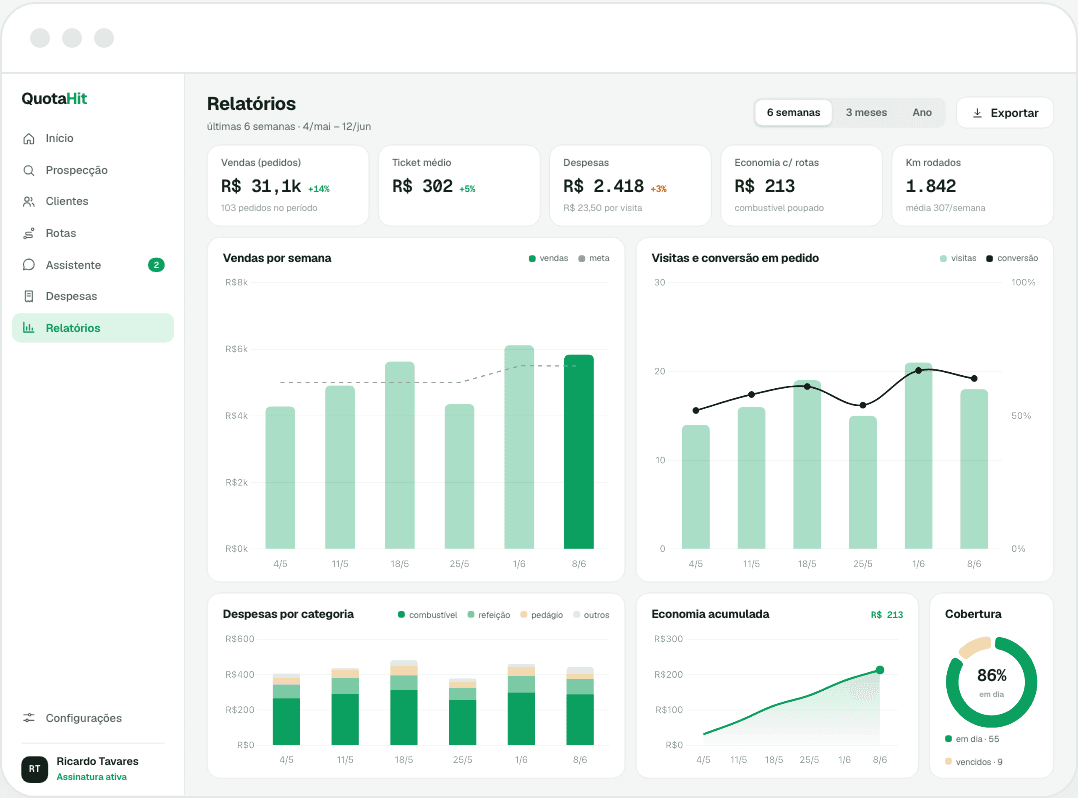Image resolution: width=1078 pixels, height=798 pixels.
Task: Toggle meta legend in Vendas por semana
Action: pos(593,258)
